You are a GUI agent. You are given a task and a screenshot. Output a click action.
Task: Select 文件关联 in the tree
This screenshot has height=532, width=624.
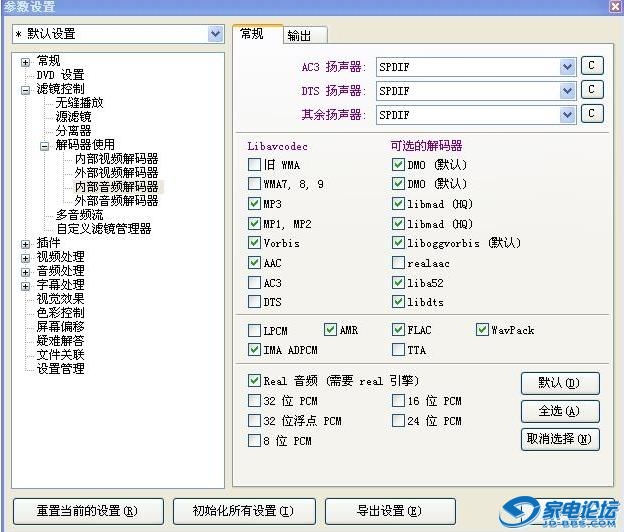click(60, 355)
